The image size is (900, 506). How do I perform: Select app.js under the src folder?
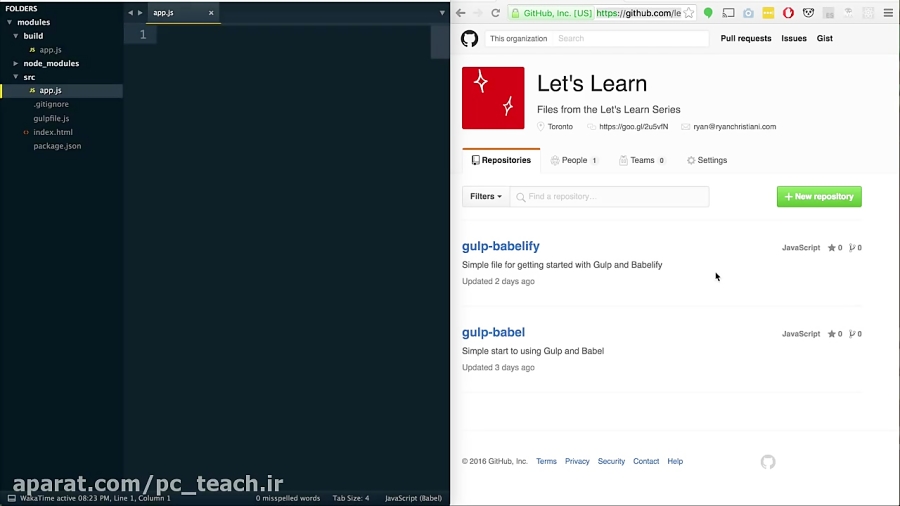point(51,91)
